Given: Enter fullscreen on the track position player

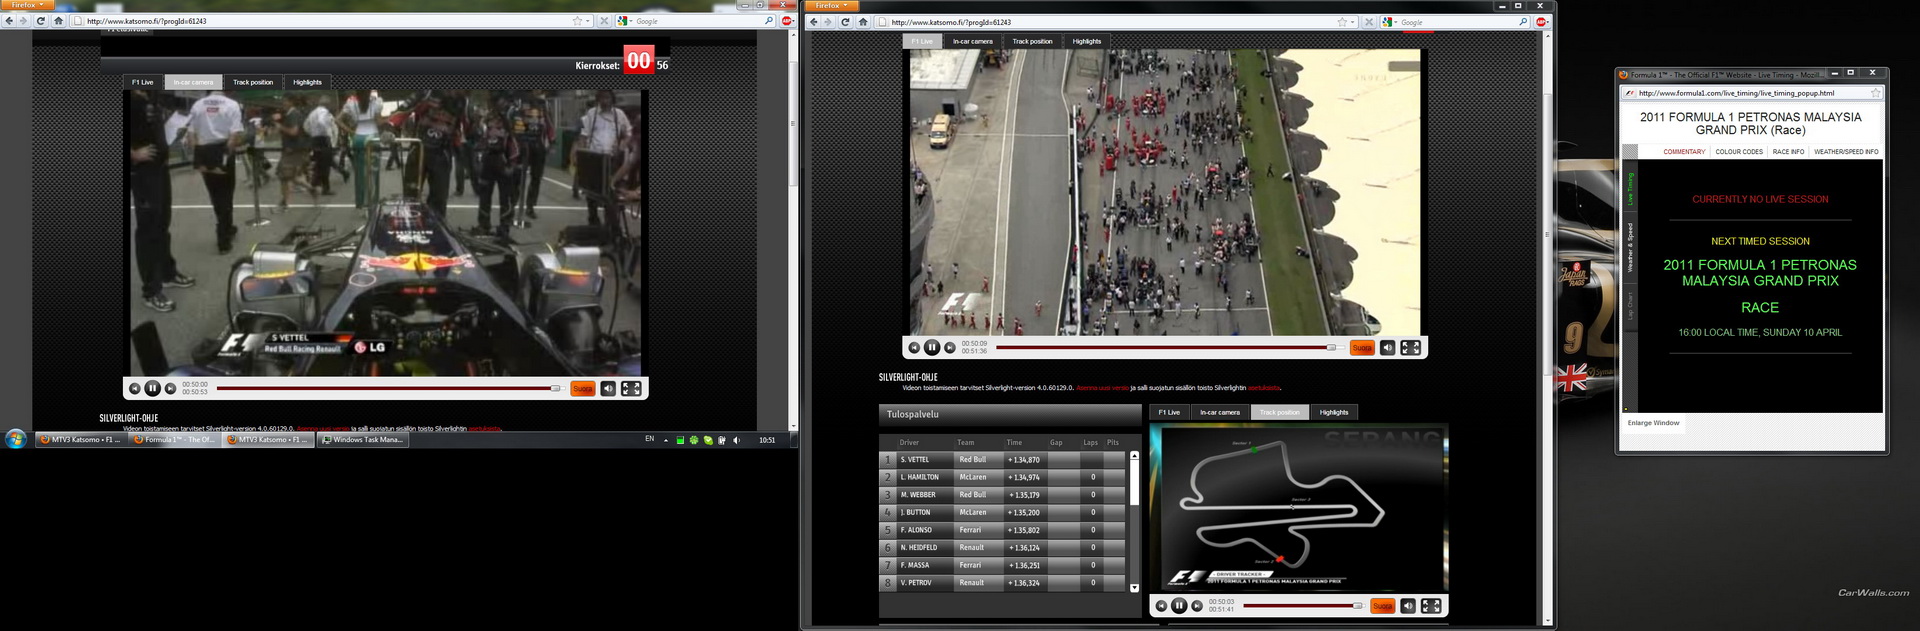Looking at the screenshot, I should click(1431, 605).
